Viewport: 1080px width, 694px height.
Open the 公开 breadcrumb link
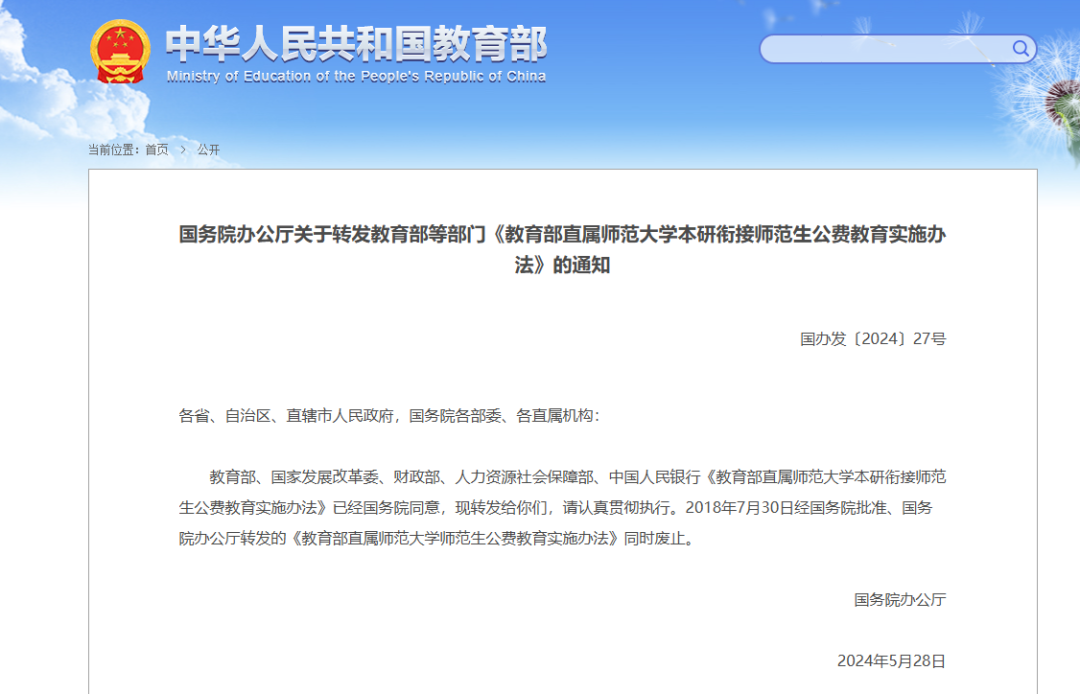coord(208,149)
